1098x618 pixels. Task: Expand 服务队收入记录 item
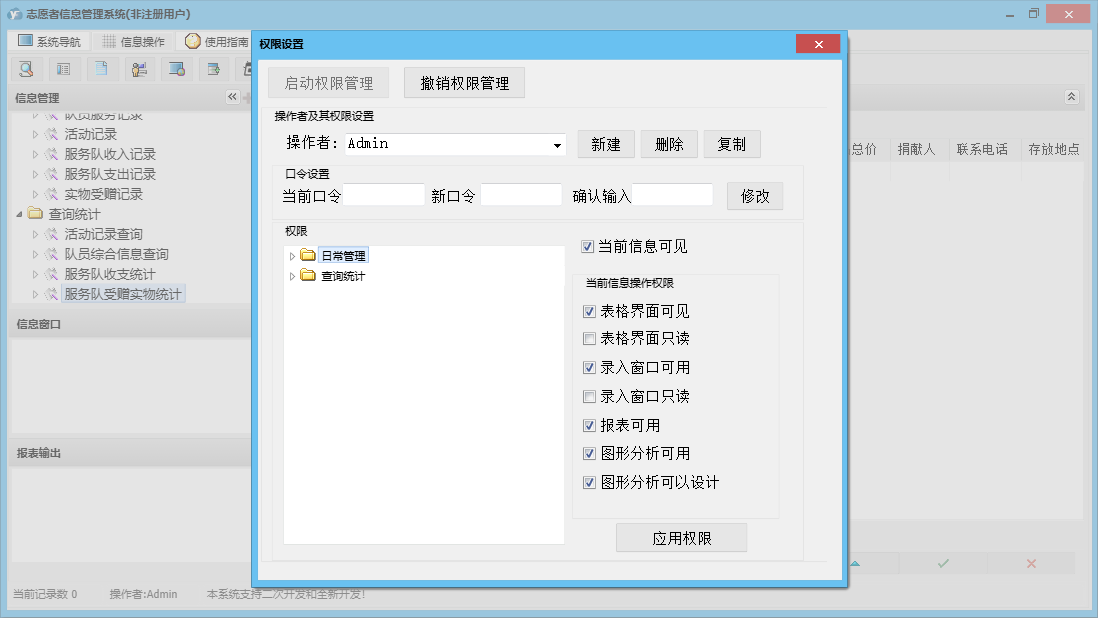tap(35, 154)
